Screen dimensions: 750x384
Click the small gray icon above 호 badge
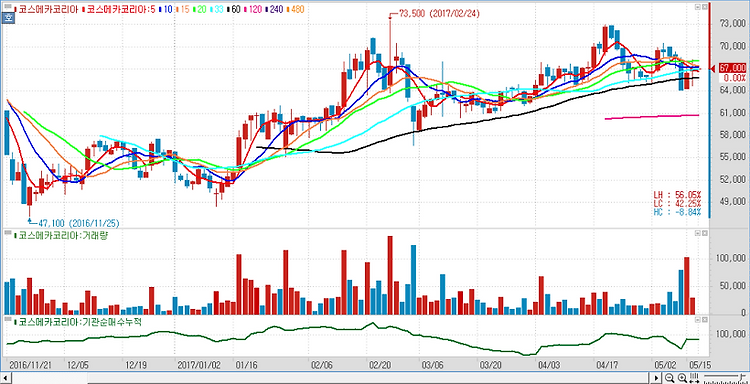[8, 6]
